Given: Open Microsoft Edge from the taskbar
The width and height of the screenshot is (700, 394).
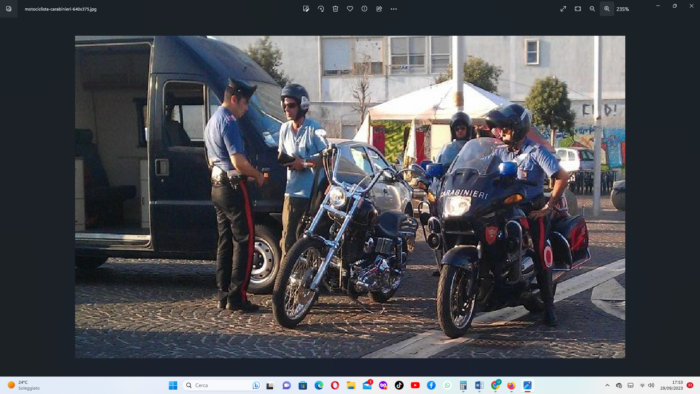Looking at the screenshot, I should [319, 386].
